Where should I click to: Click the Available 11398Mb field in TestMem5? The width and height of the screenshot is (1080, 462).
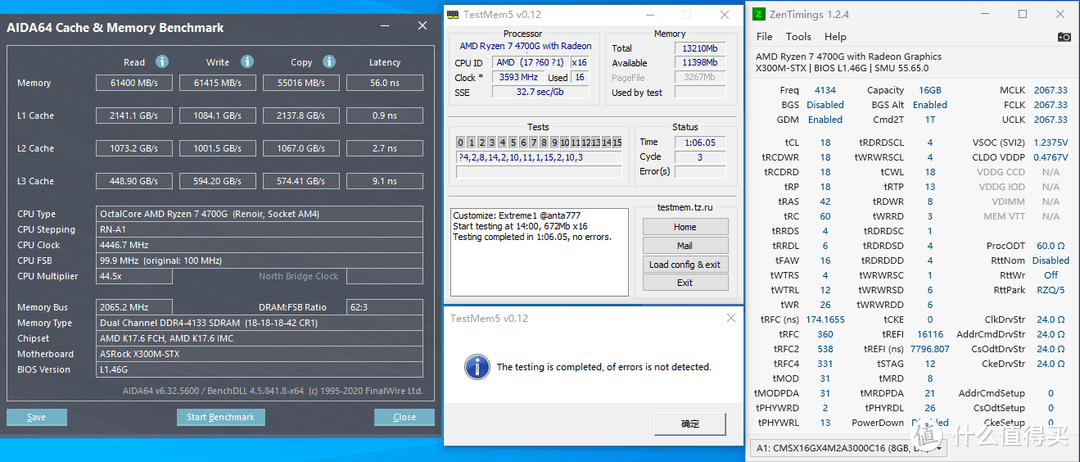point(700,63)
